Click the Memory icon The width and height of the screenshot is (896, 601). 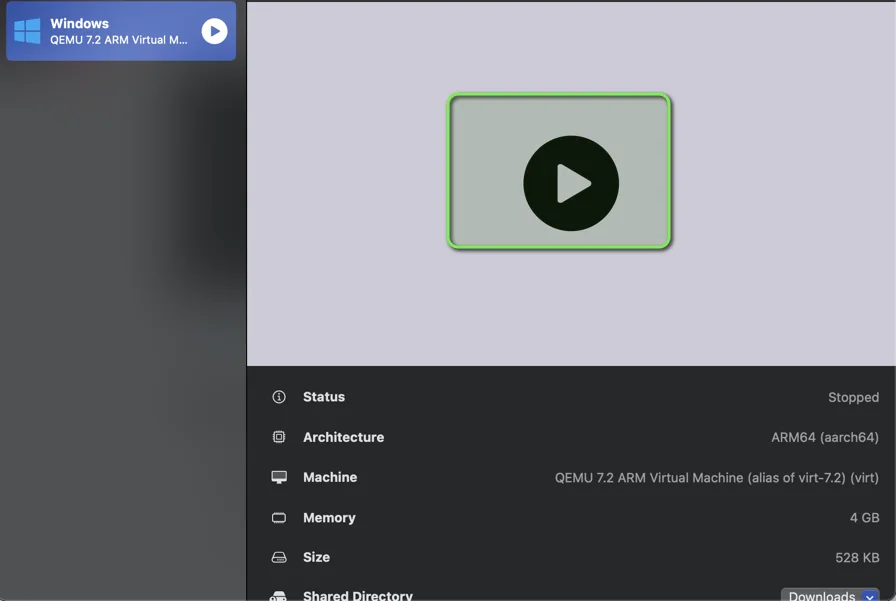point(279,518)
